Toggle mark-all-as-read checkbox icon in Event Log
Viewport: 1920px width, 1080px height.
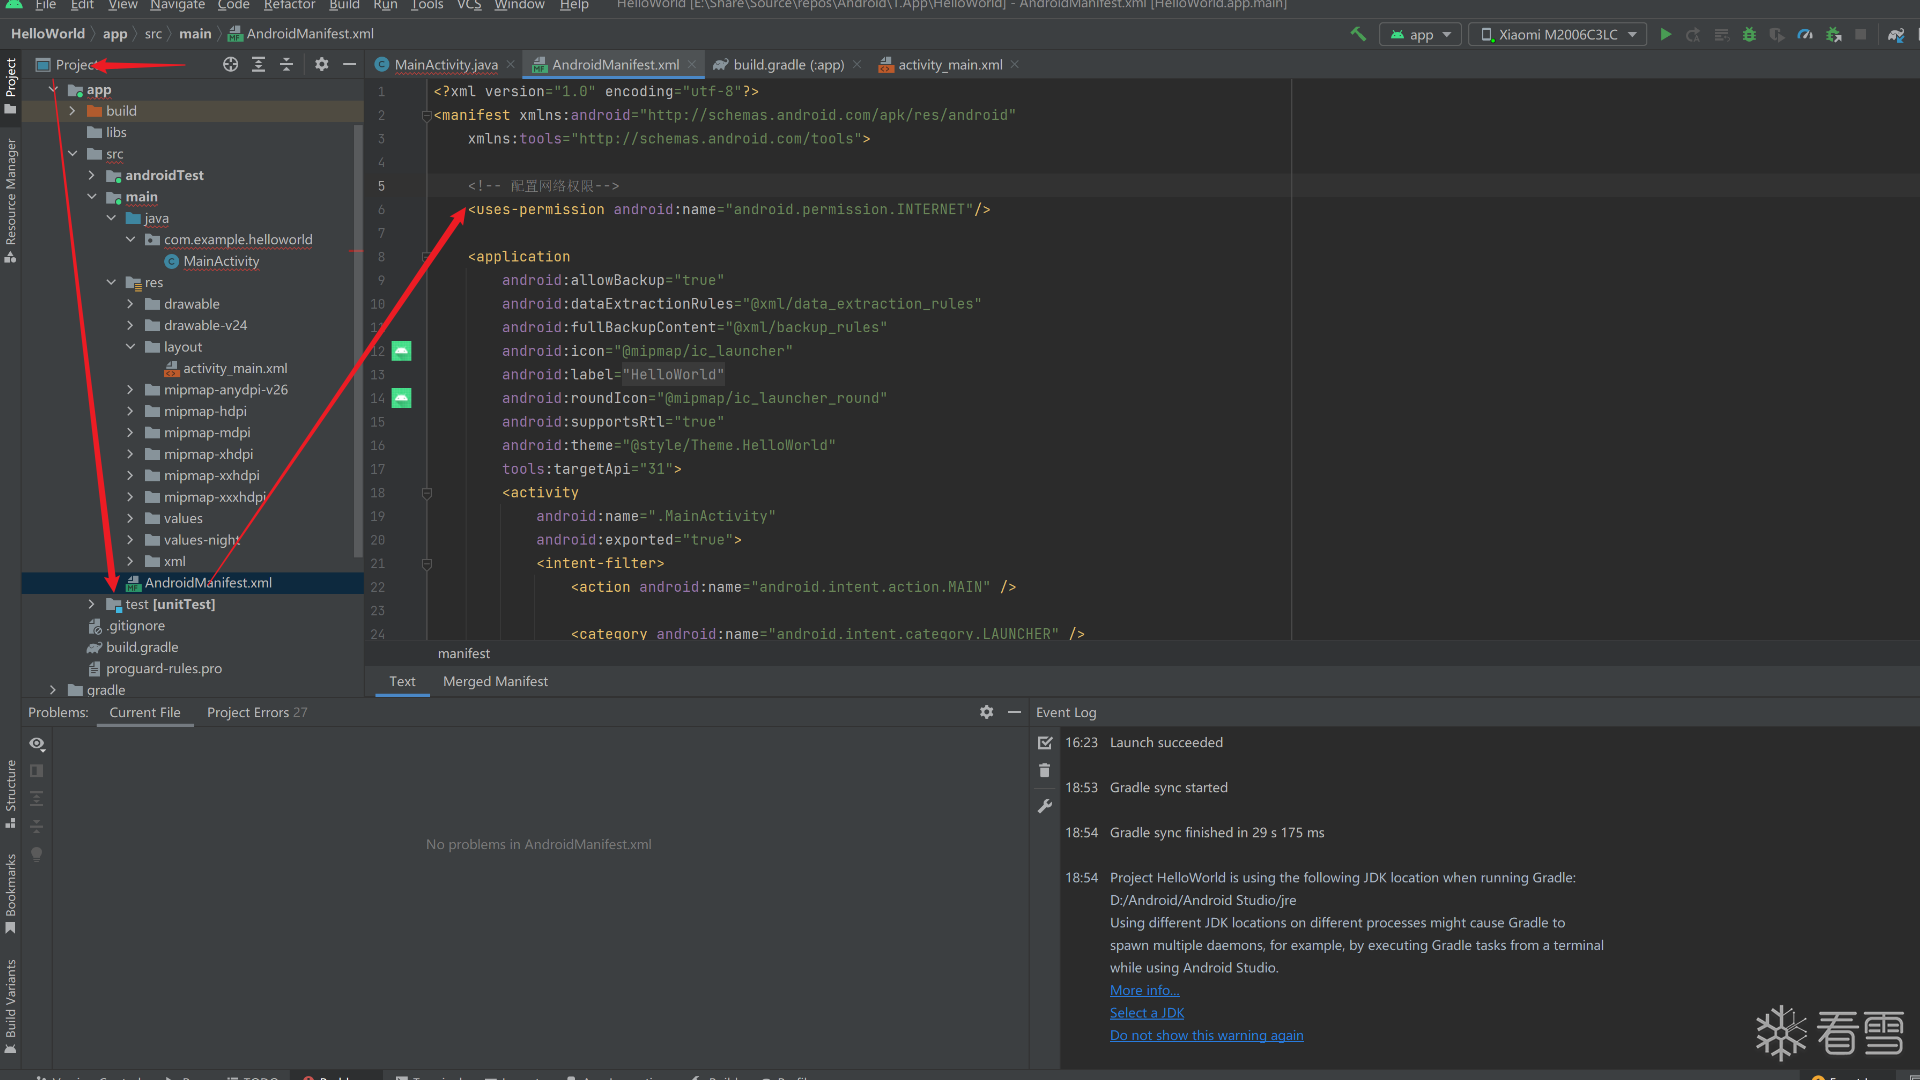tap(1045, 743)
